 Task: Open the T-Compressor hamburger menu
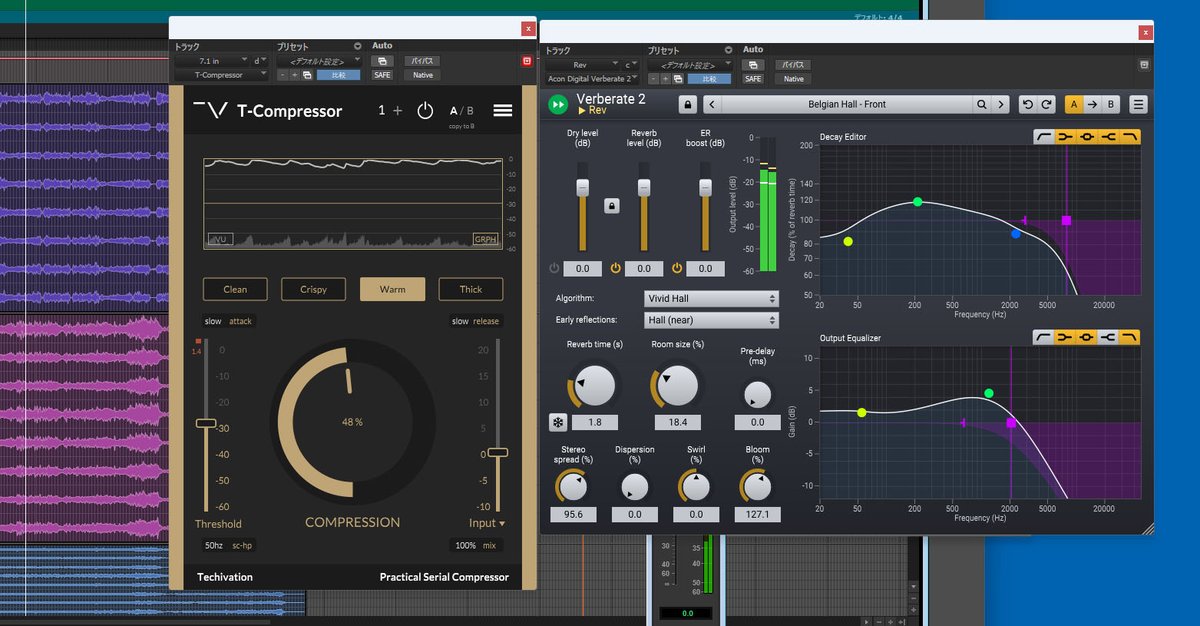tap(503, 111)
